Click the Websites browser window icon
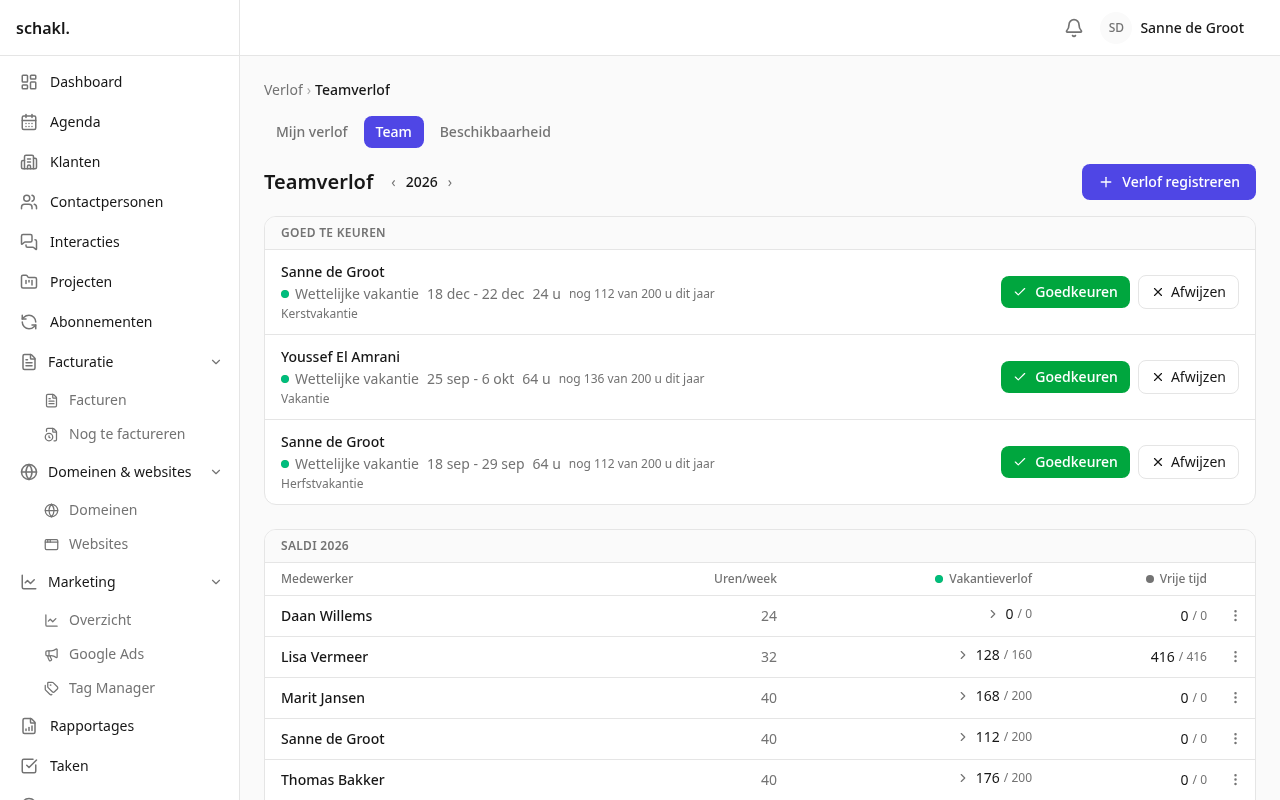The image size is (1280, 800). [51, 544]
